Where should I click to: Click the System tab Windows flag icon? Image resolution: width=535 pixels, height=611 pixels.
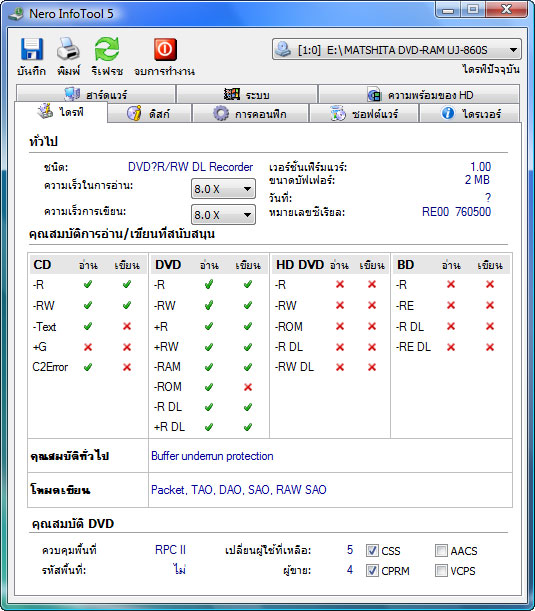232,94
